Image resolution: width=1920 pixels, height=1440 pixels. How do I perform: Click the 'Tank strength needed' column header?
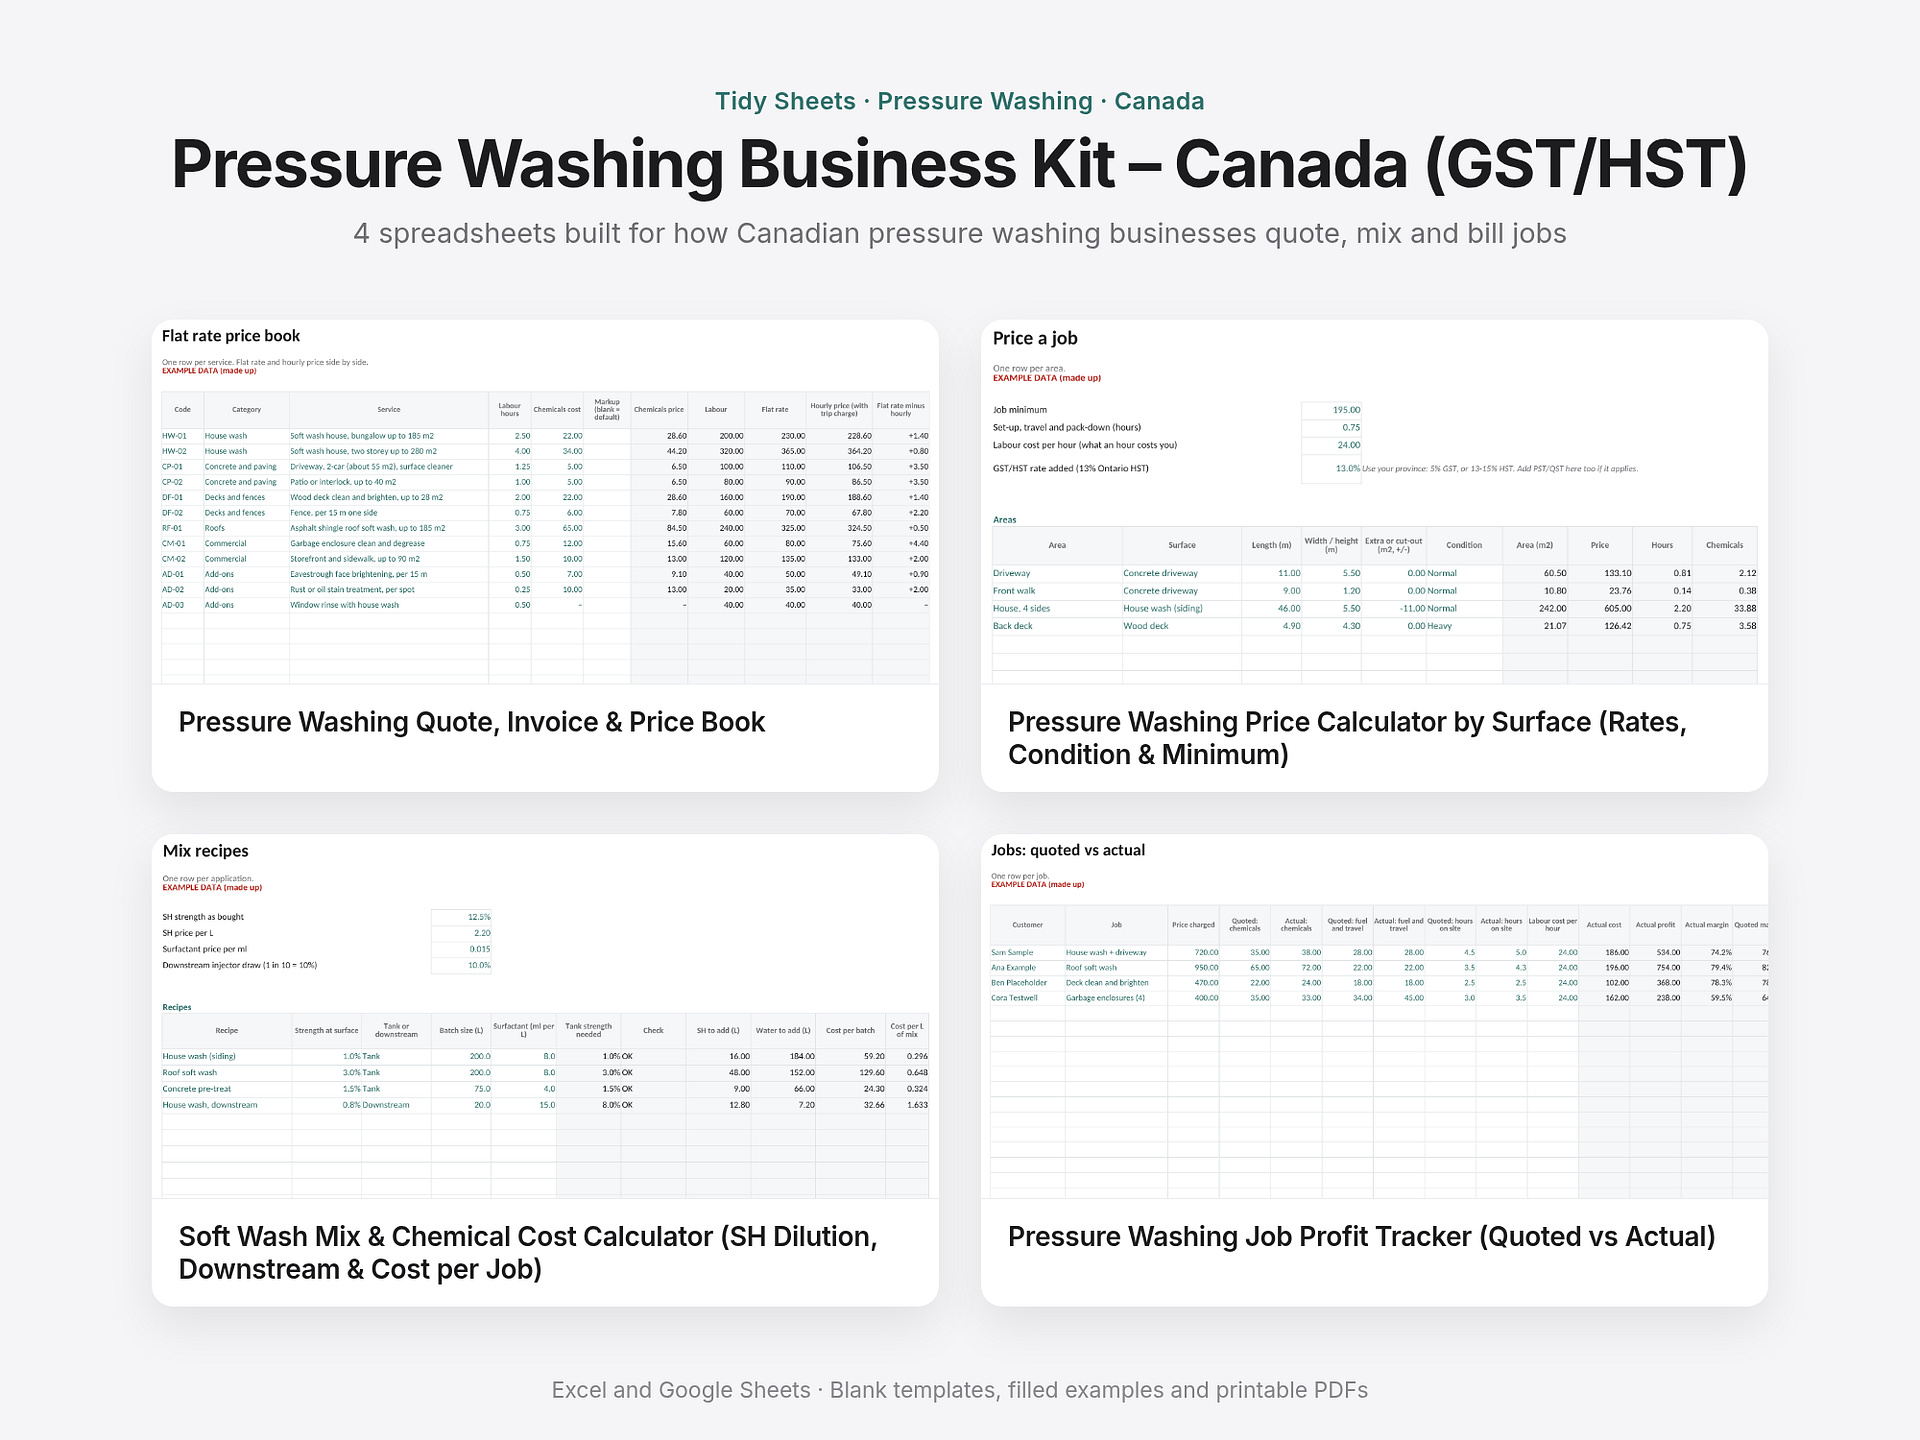(588, 1030)
